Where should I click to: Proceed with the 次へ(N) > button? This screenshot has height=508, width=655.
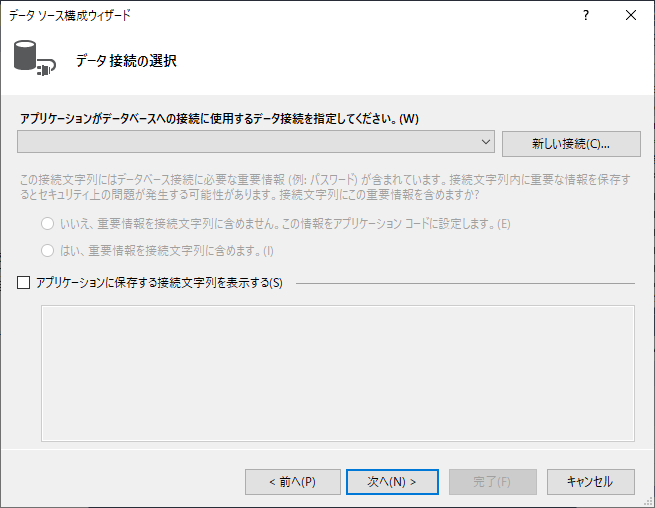click(392, 481)
